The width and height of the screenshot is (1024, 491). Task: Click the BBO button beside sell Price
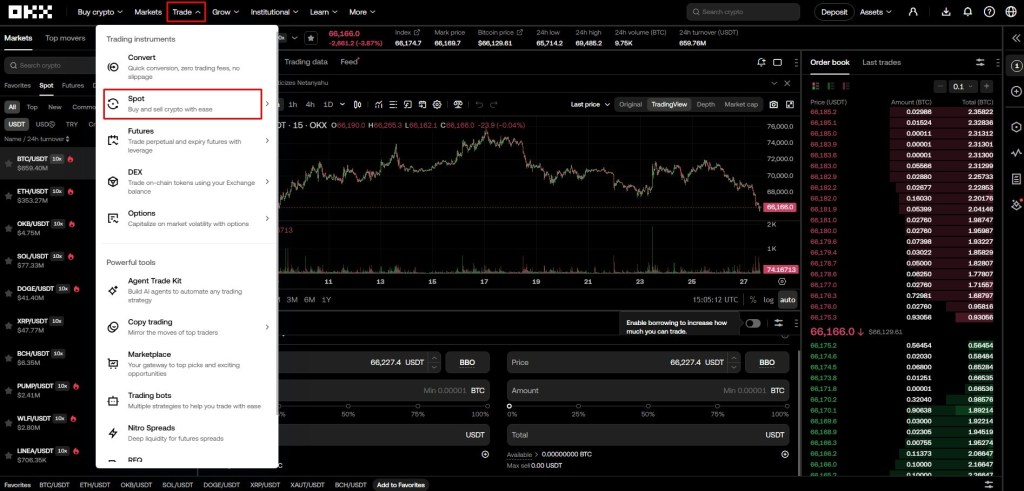[767, 362]
